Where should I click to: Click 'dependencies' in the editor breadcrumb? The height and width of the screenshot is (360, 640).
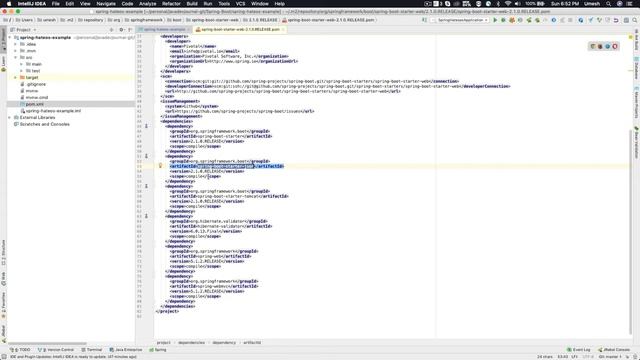point(191,342)
